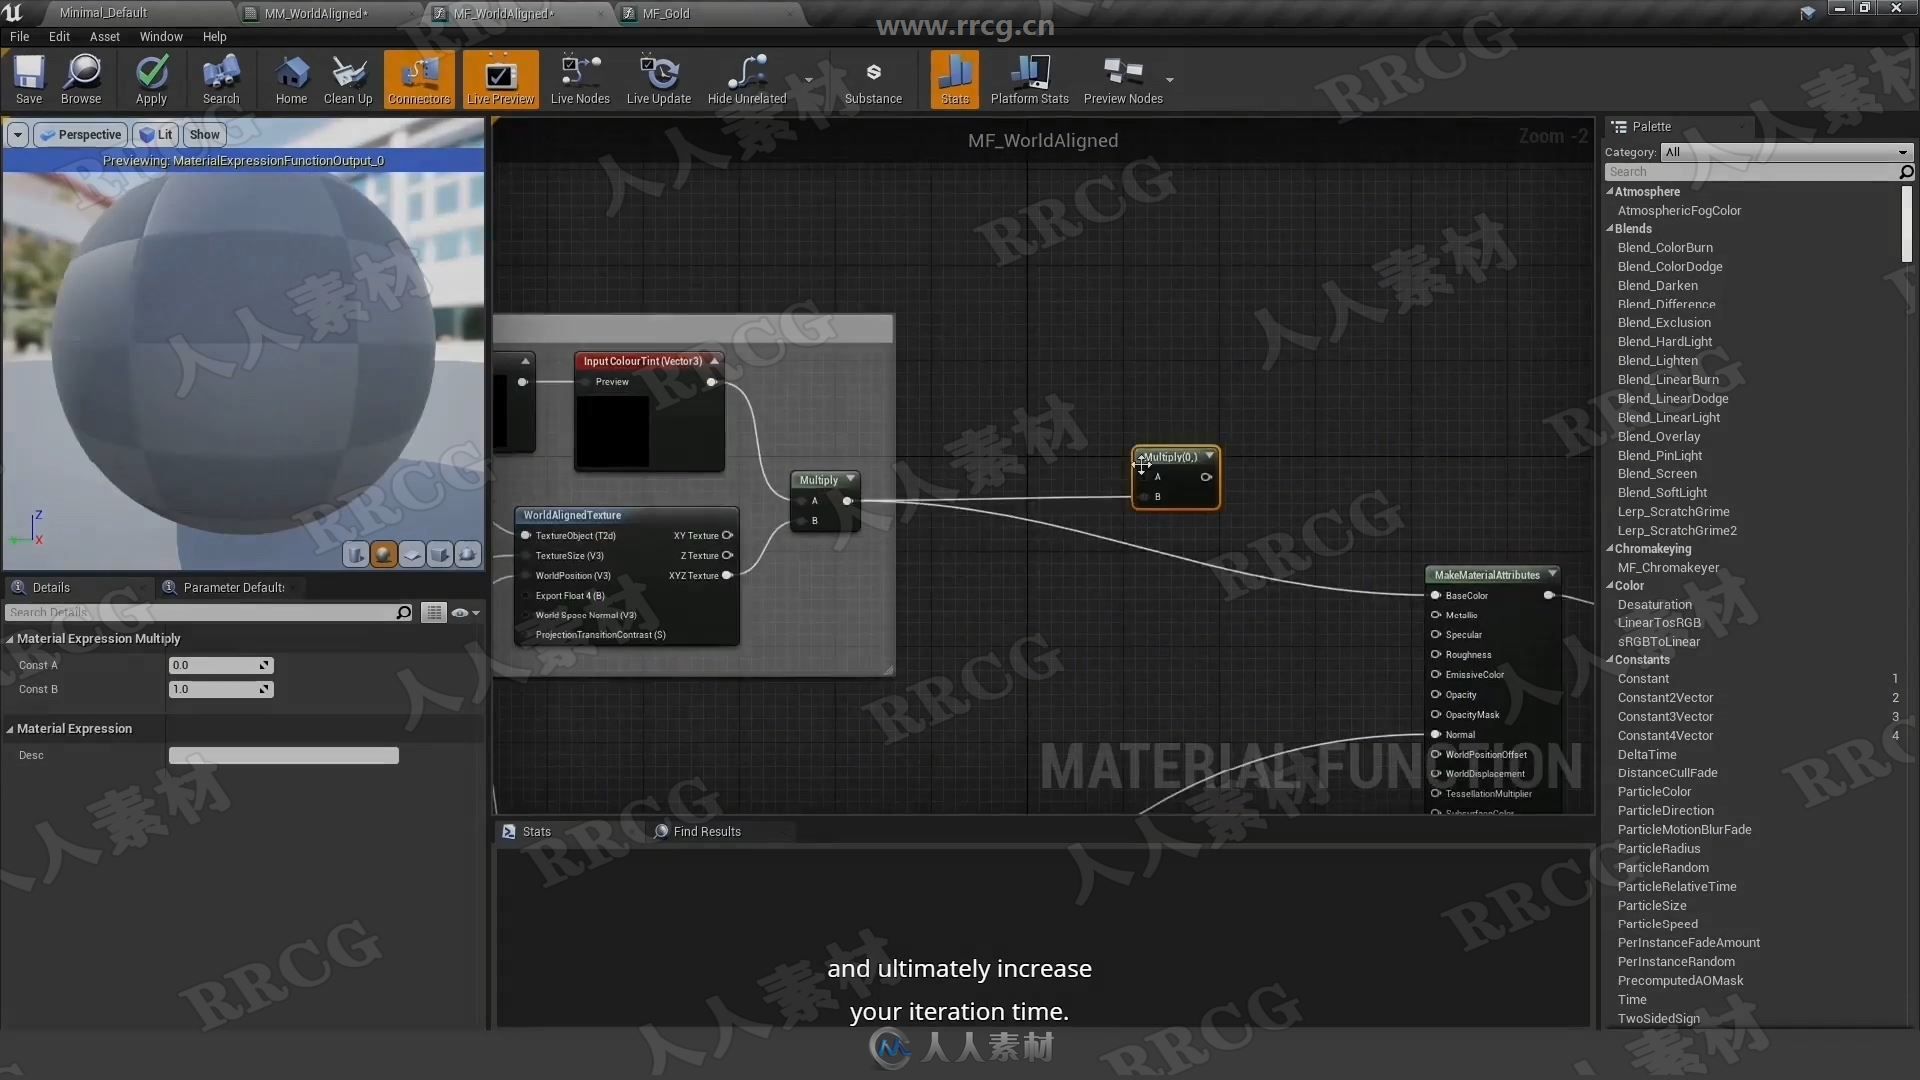
Task: Collapse the Blends palette category
Action: [1610, 229]
